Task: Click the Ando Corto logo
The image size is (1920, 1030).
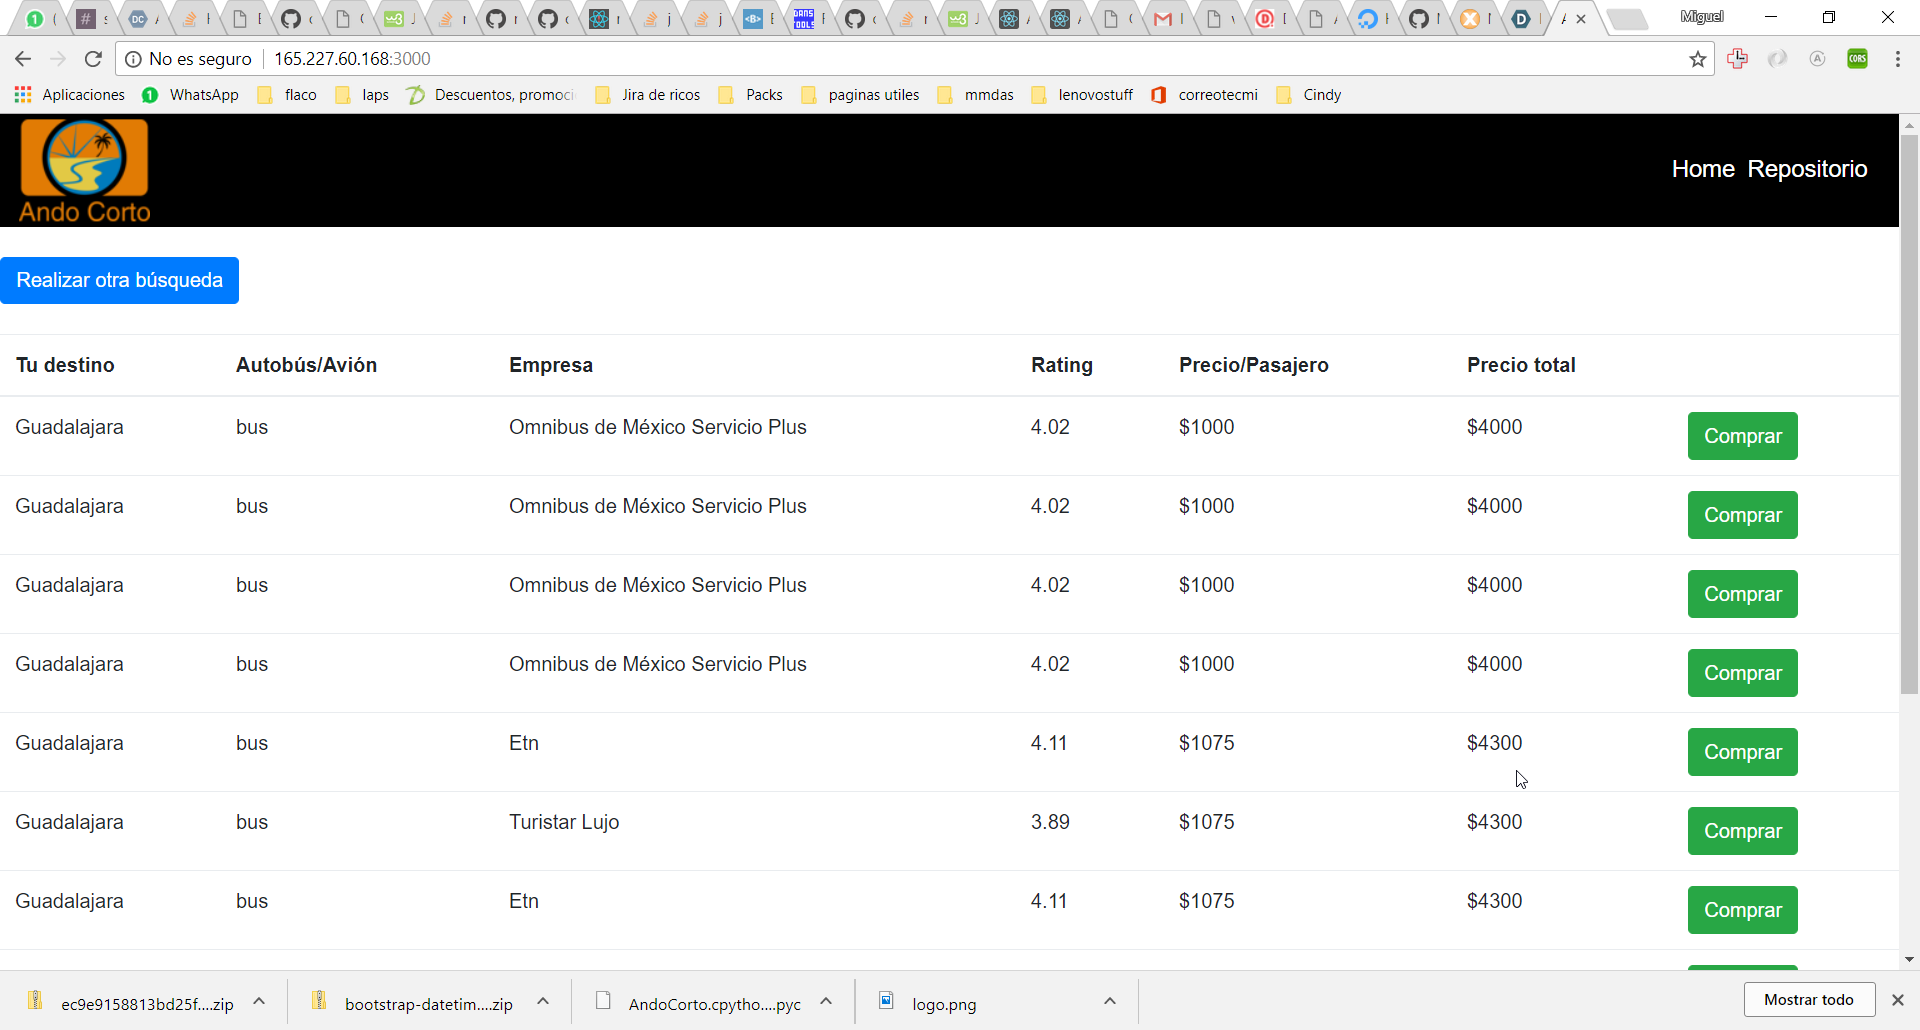Action: click(x=85, y=171)
